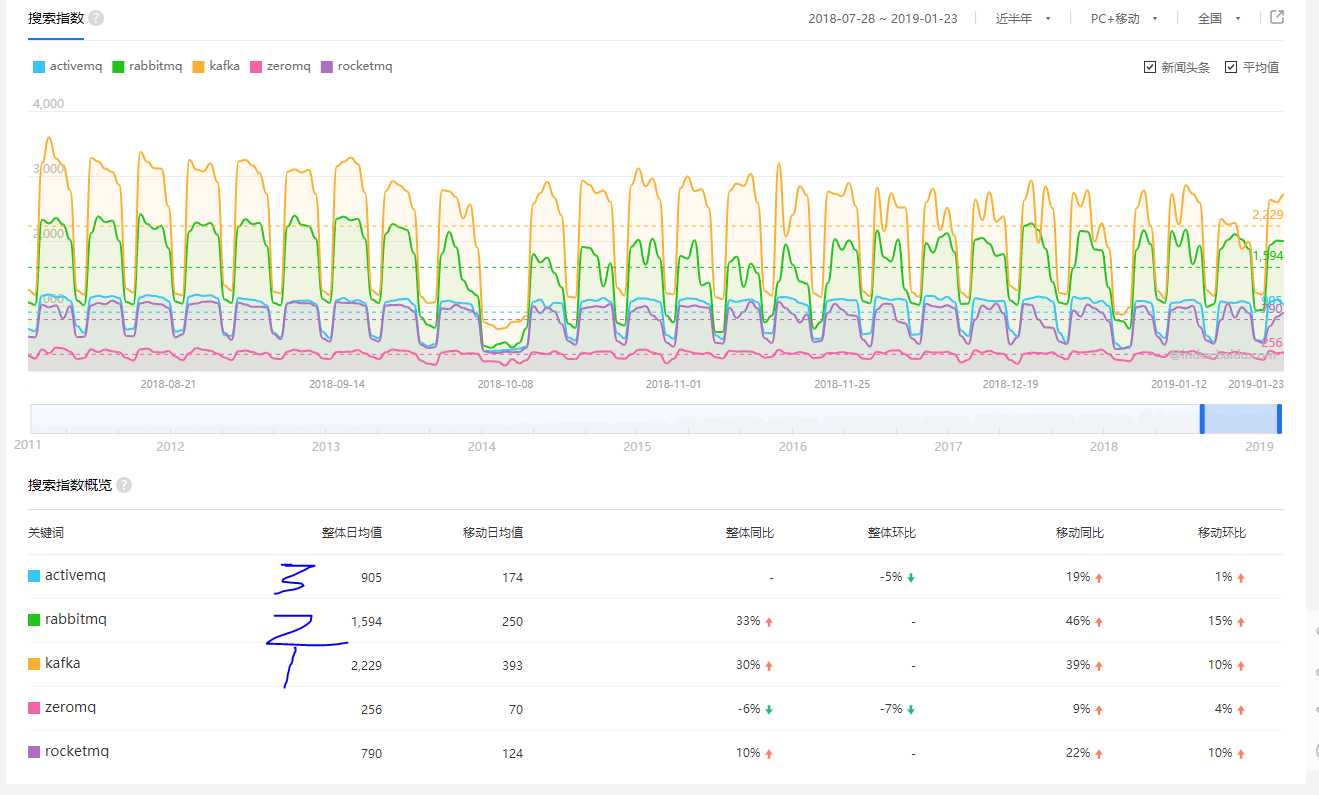Click the left handle of the timeline range slider
The width and height of the screenshot is (1319, 795).
pos(1203,419)
